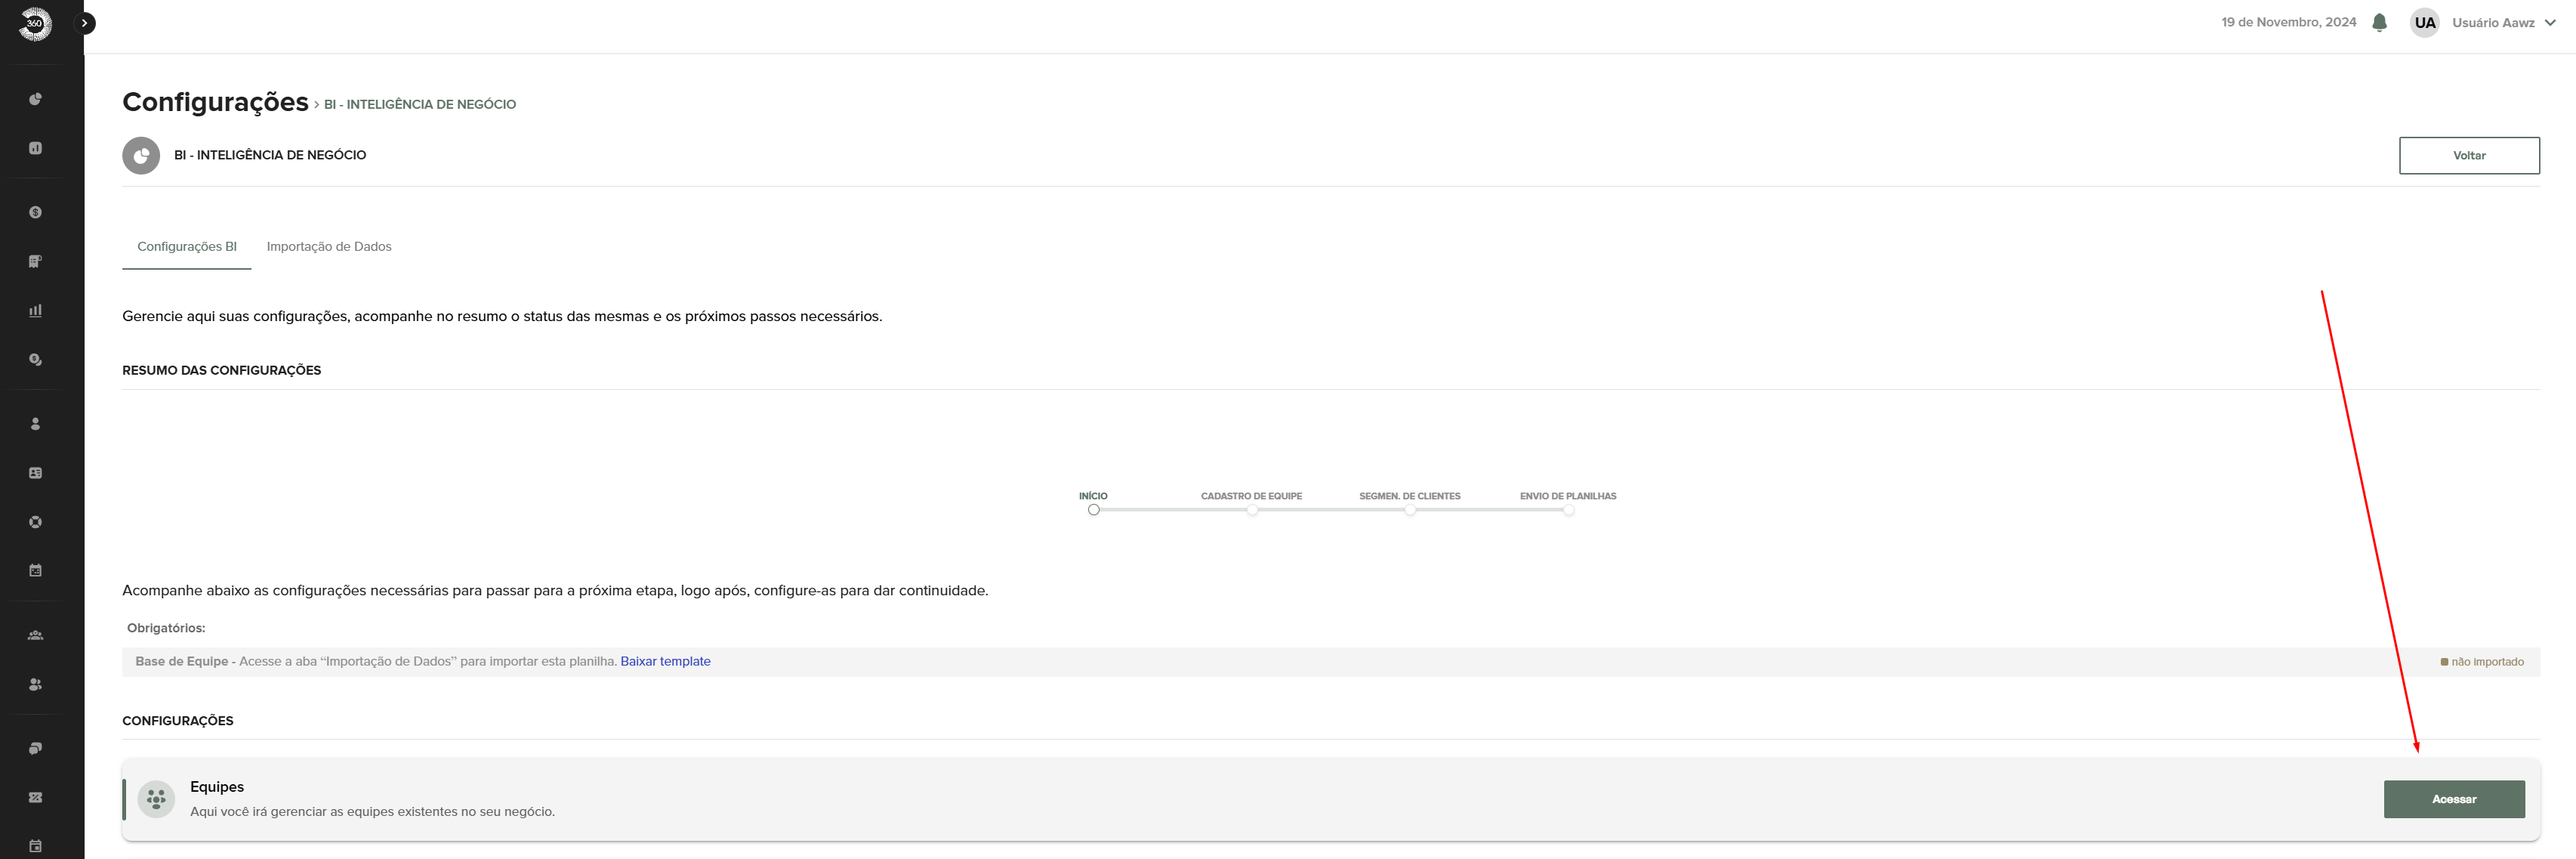The width and height of the screenshot is (2576, 859).
Task: Open the lifebuoy support sidebar icon
Action: pyautogui.click(x=35, y=522)
